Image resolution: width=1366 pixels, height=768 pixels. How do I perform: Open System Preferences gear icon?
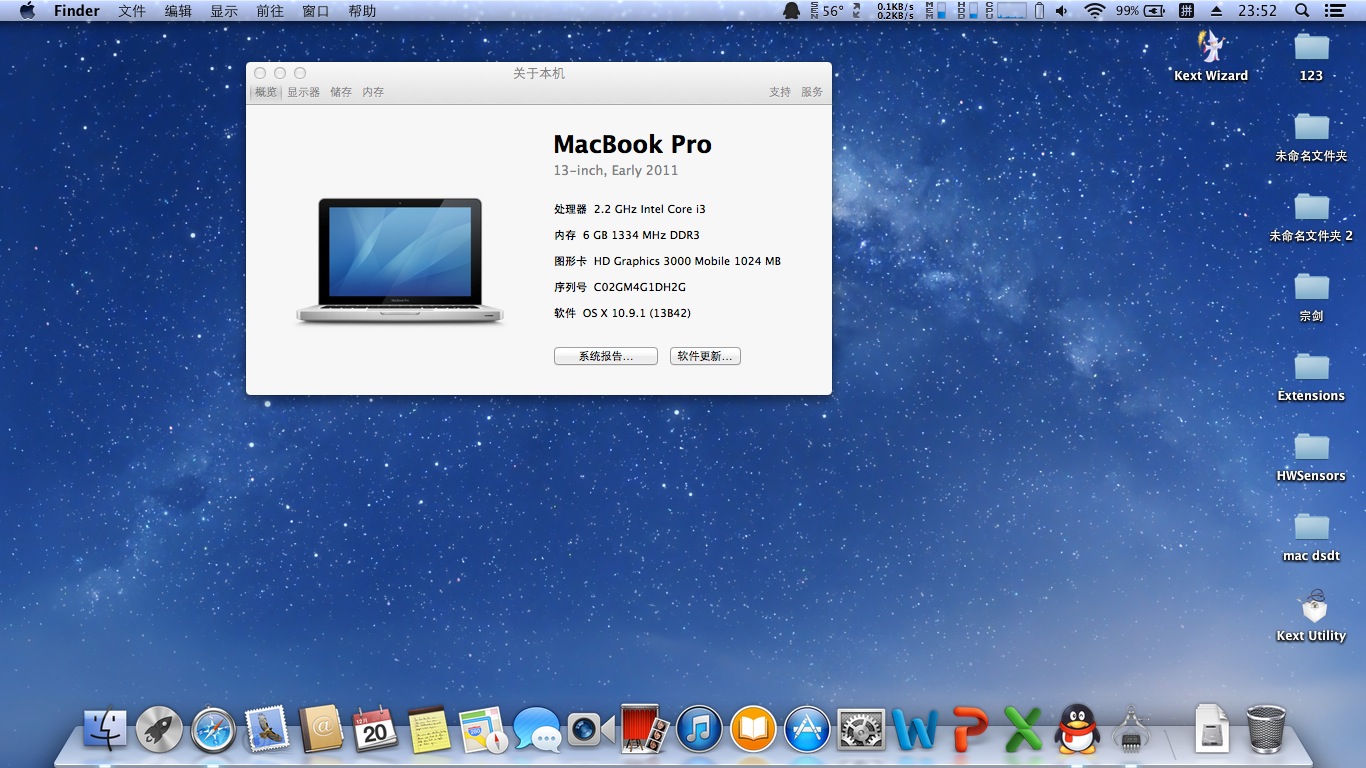point(861,729)
